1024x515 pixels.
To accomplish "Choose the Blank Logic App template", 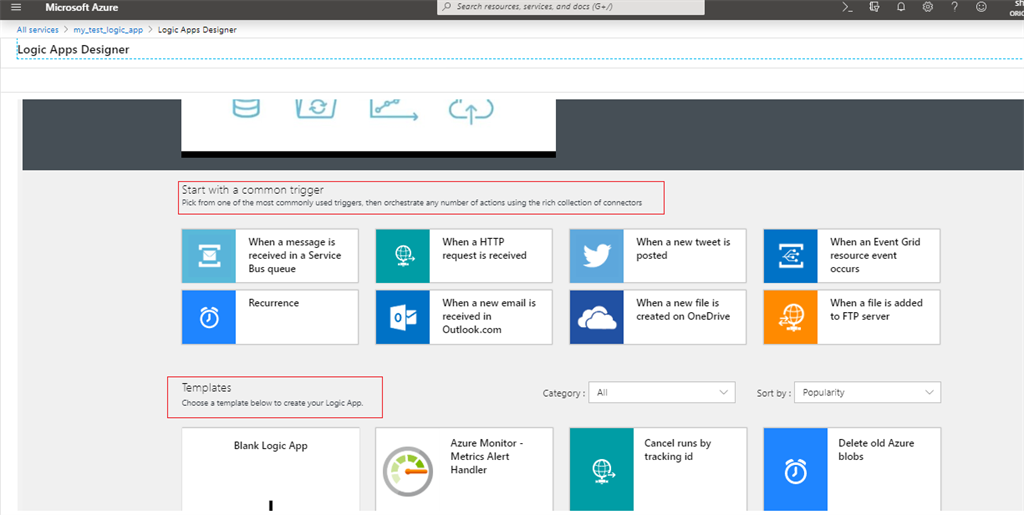I will tap(270, 469).
